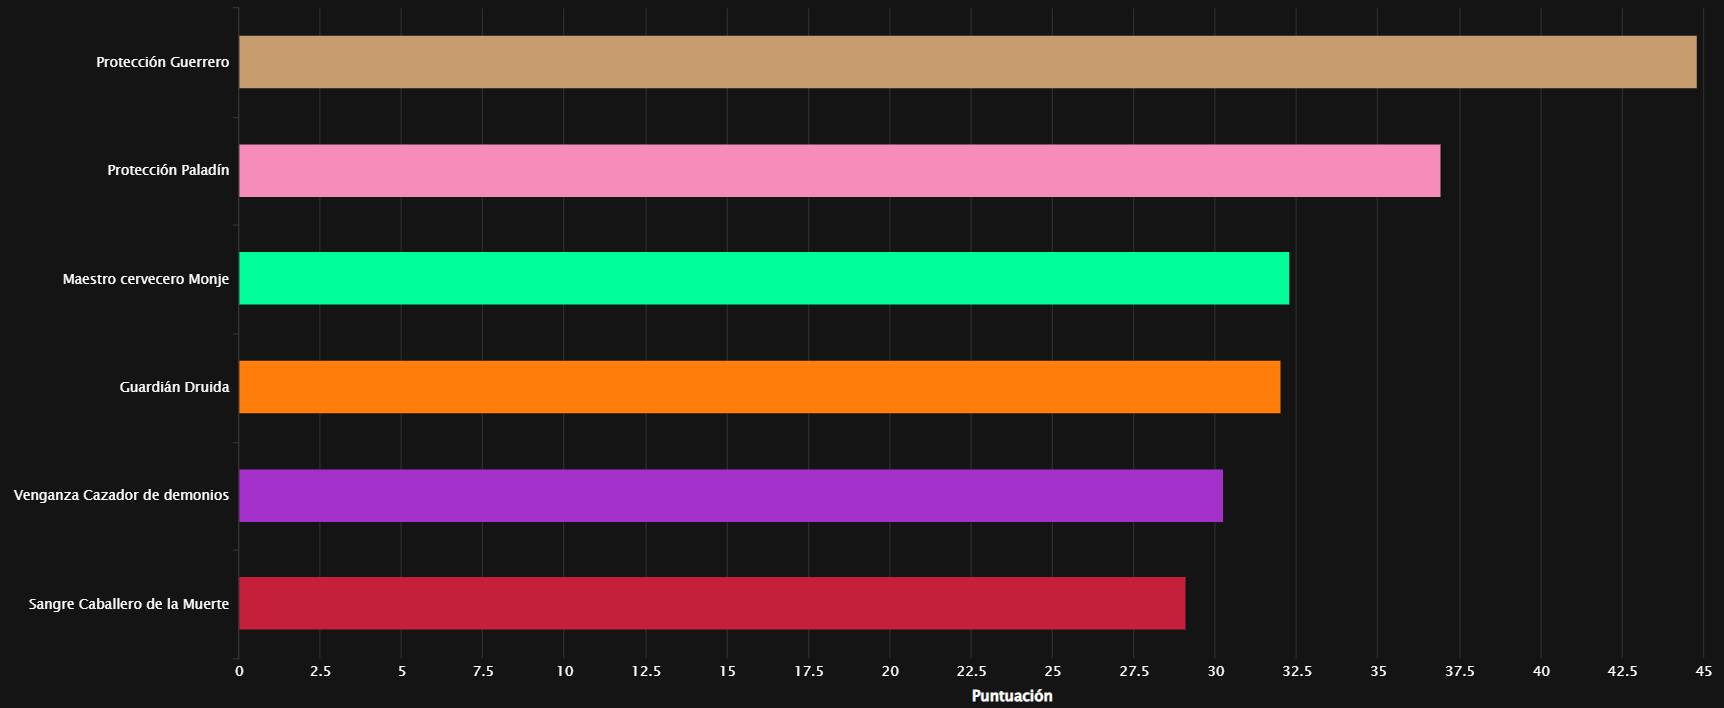This screenshot has height=708, width=1724.
Task: Click the x-axis tick labeled 10
Action: (565, 671)
